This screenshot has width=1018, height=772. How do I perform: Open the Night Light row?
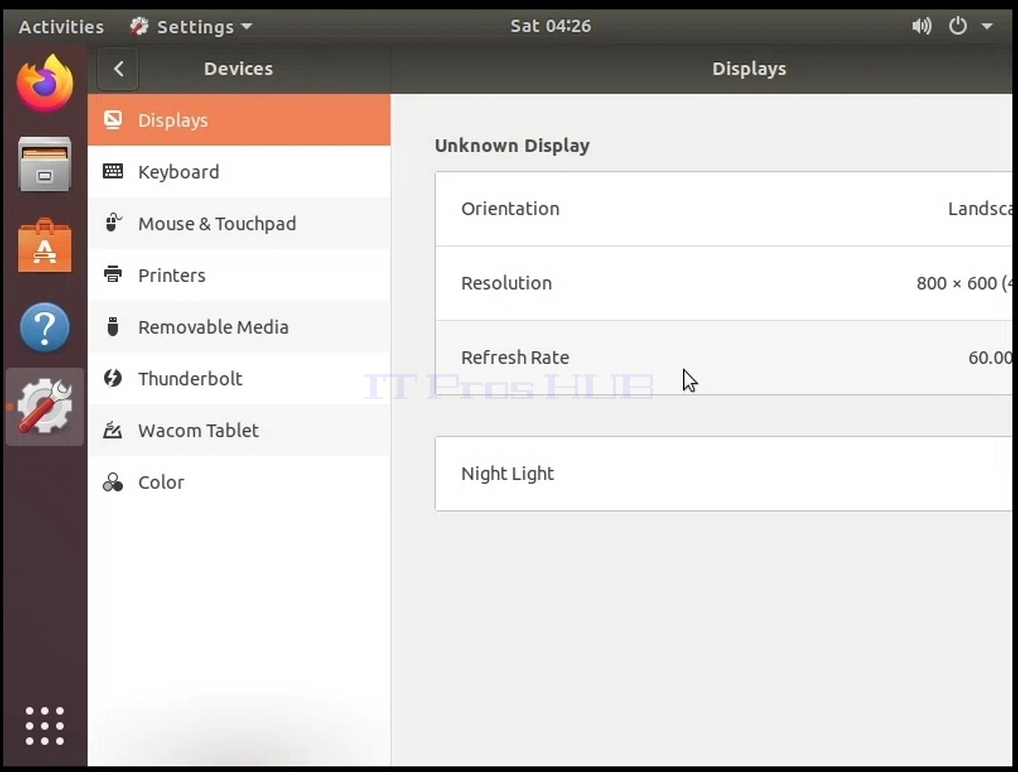tap(723, 473)
